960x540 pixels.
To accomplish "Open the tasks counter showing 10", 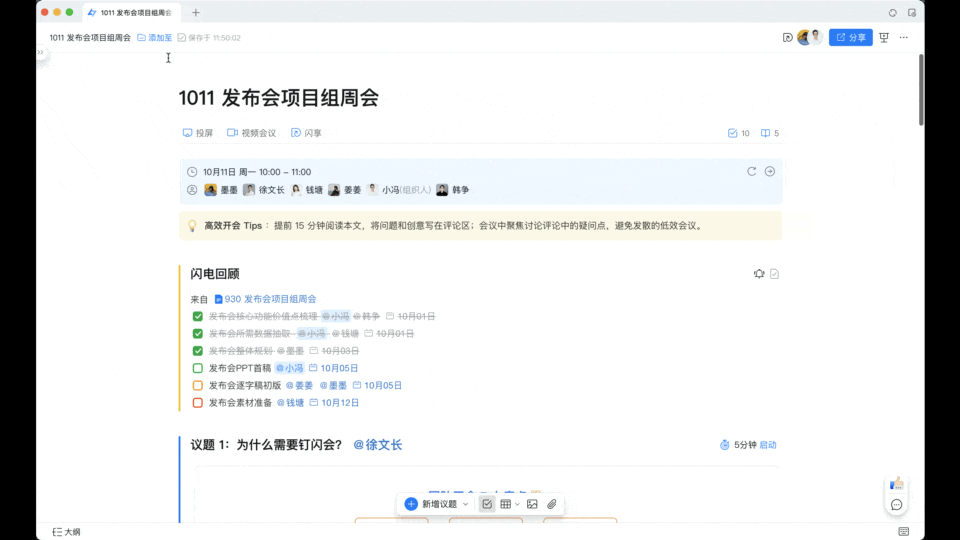I will coord(738,133).
